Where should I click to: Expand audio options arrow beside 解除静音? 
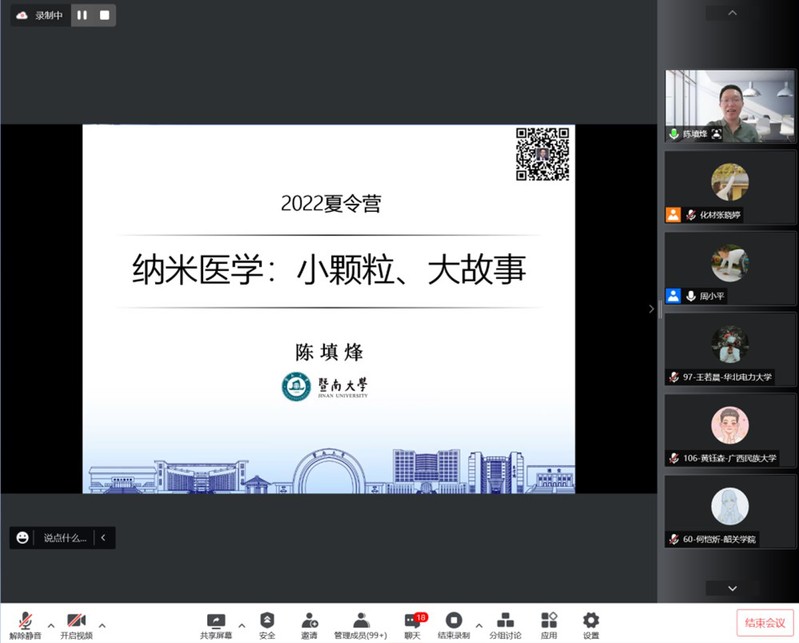coord(51,626)
